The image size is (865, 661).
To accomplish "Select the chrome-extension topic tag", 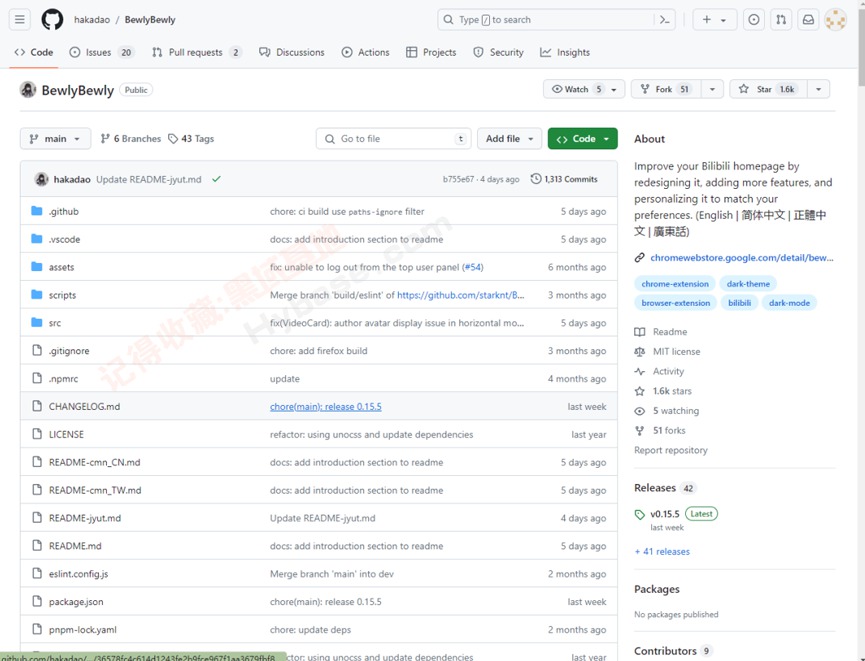I will pos(675,284).
